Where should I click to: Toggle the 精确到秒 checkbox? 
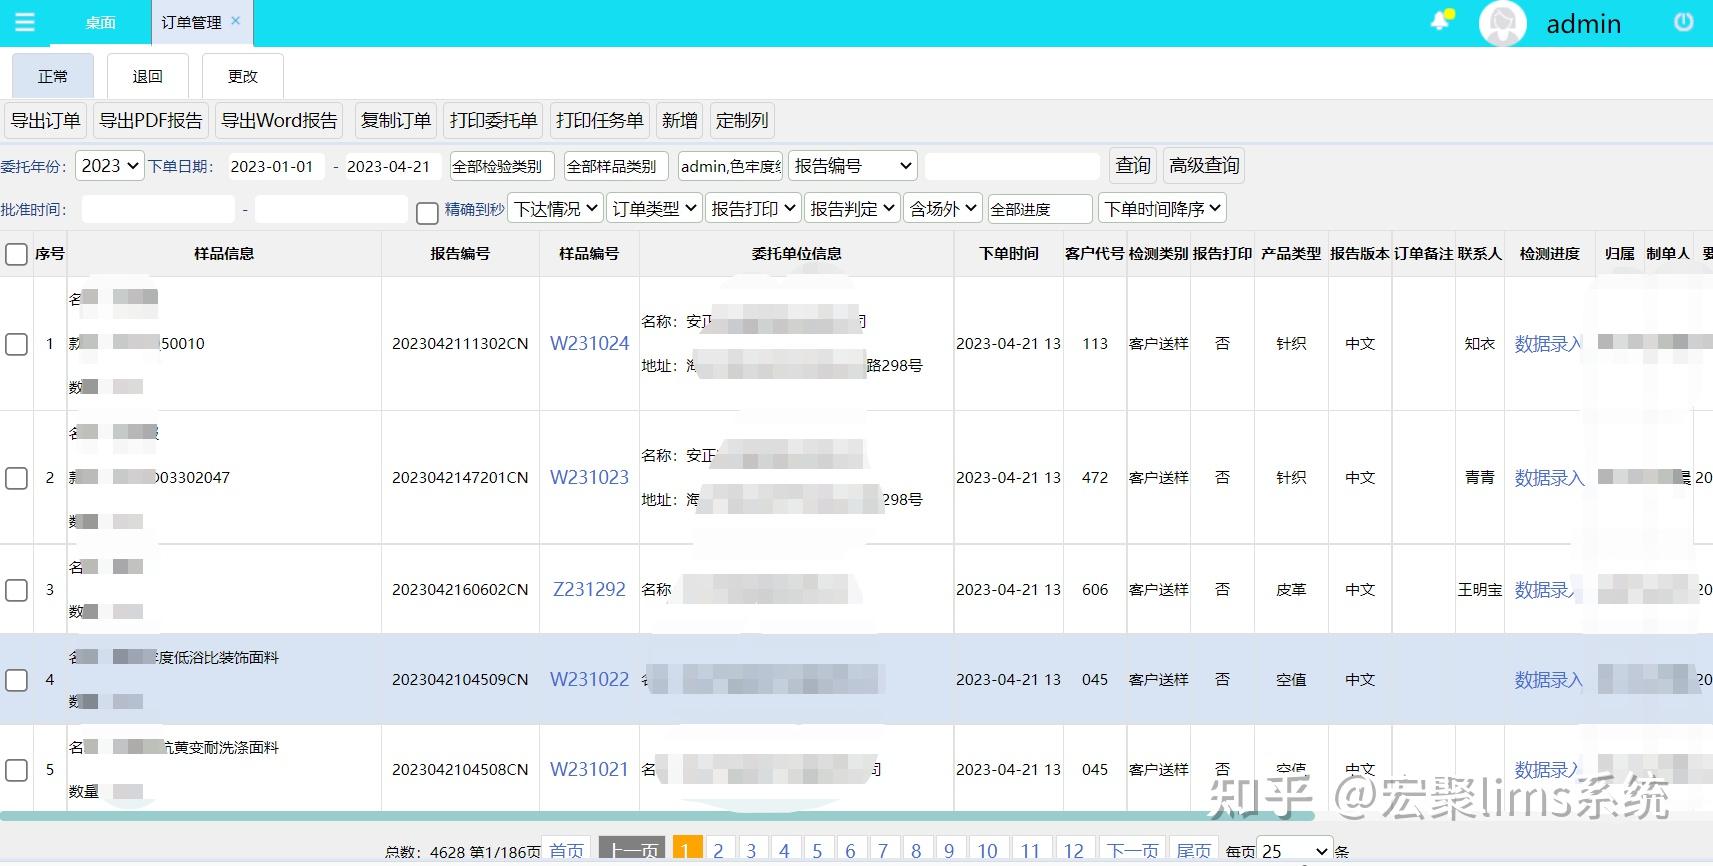coord(427,213)
